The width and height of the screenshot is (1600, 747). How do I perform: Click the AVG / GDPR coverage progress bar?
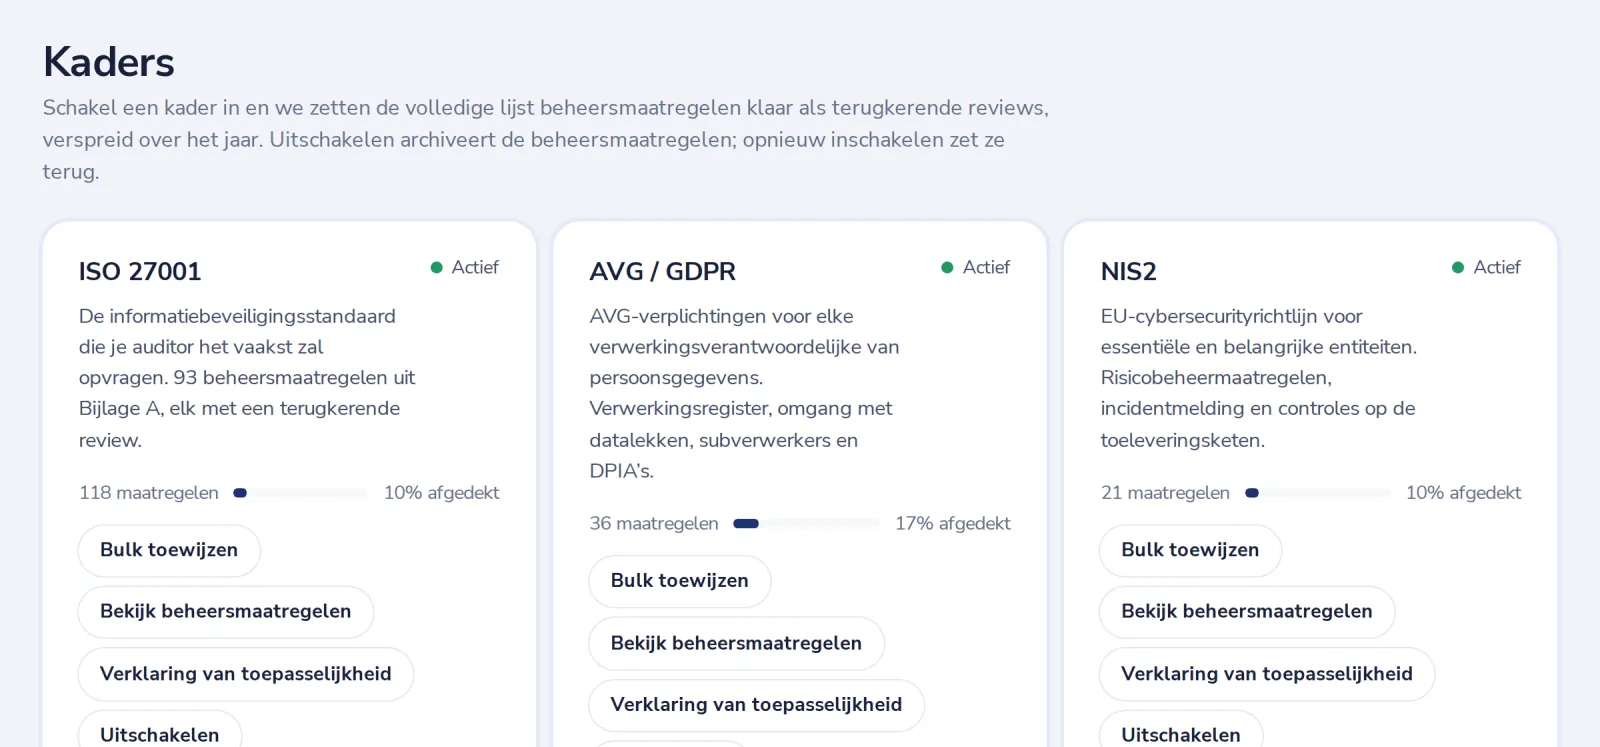806,524
